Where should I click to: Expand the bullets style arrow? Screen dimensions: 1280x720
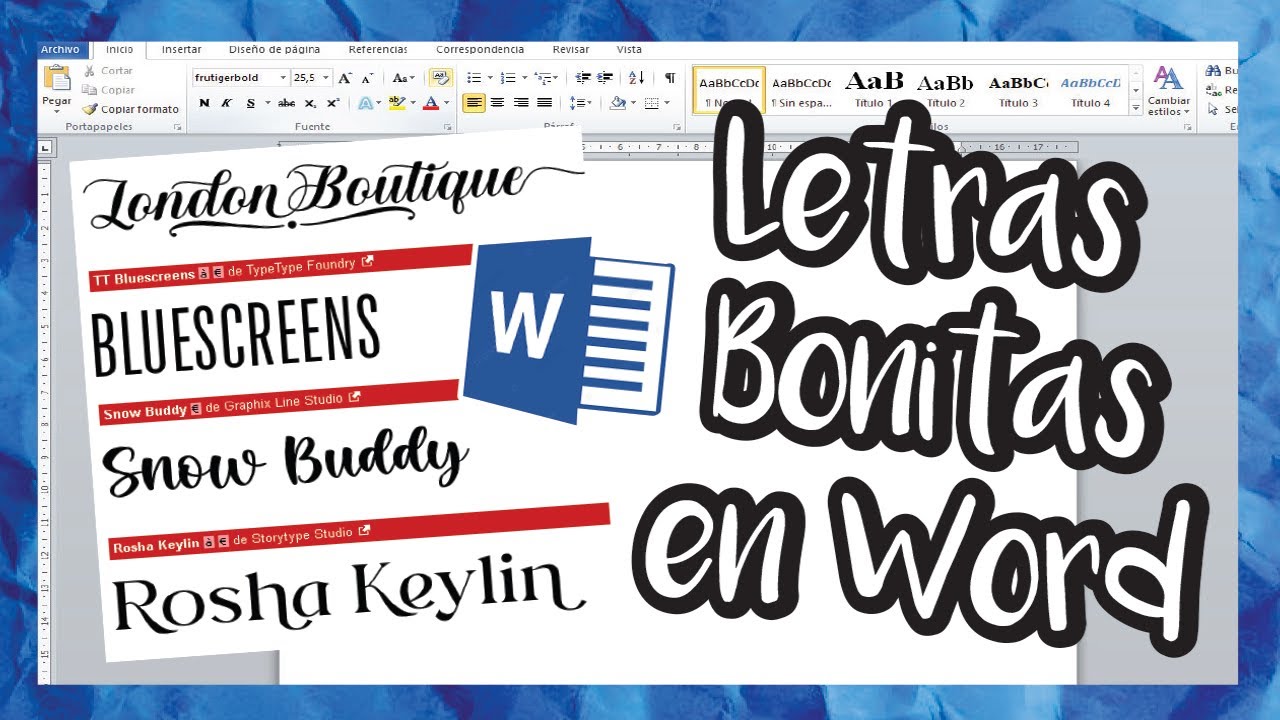tap(489, 78)
